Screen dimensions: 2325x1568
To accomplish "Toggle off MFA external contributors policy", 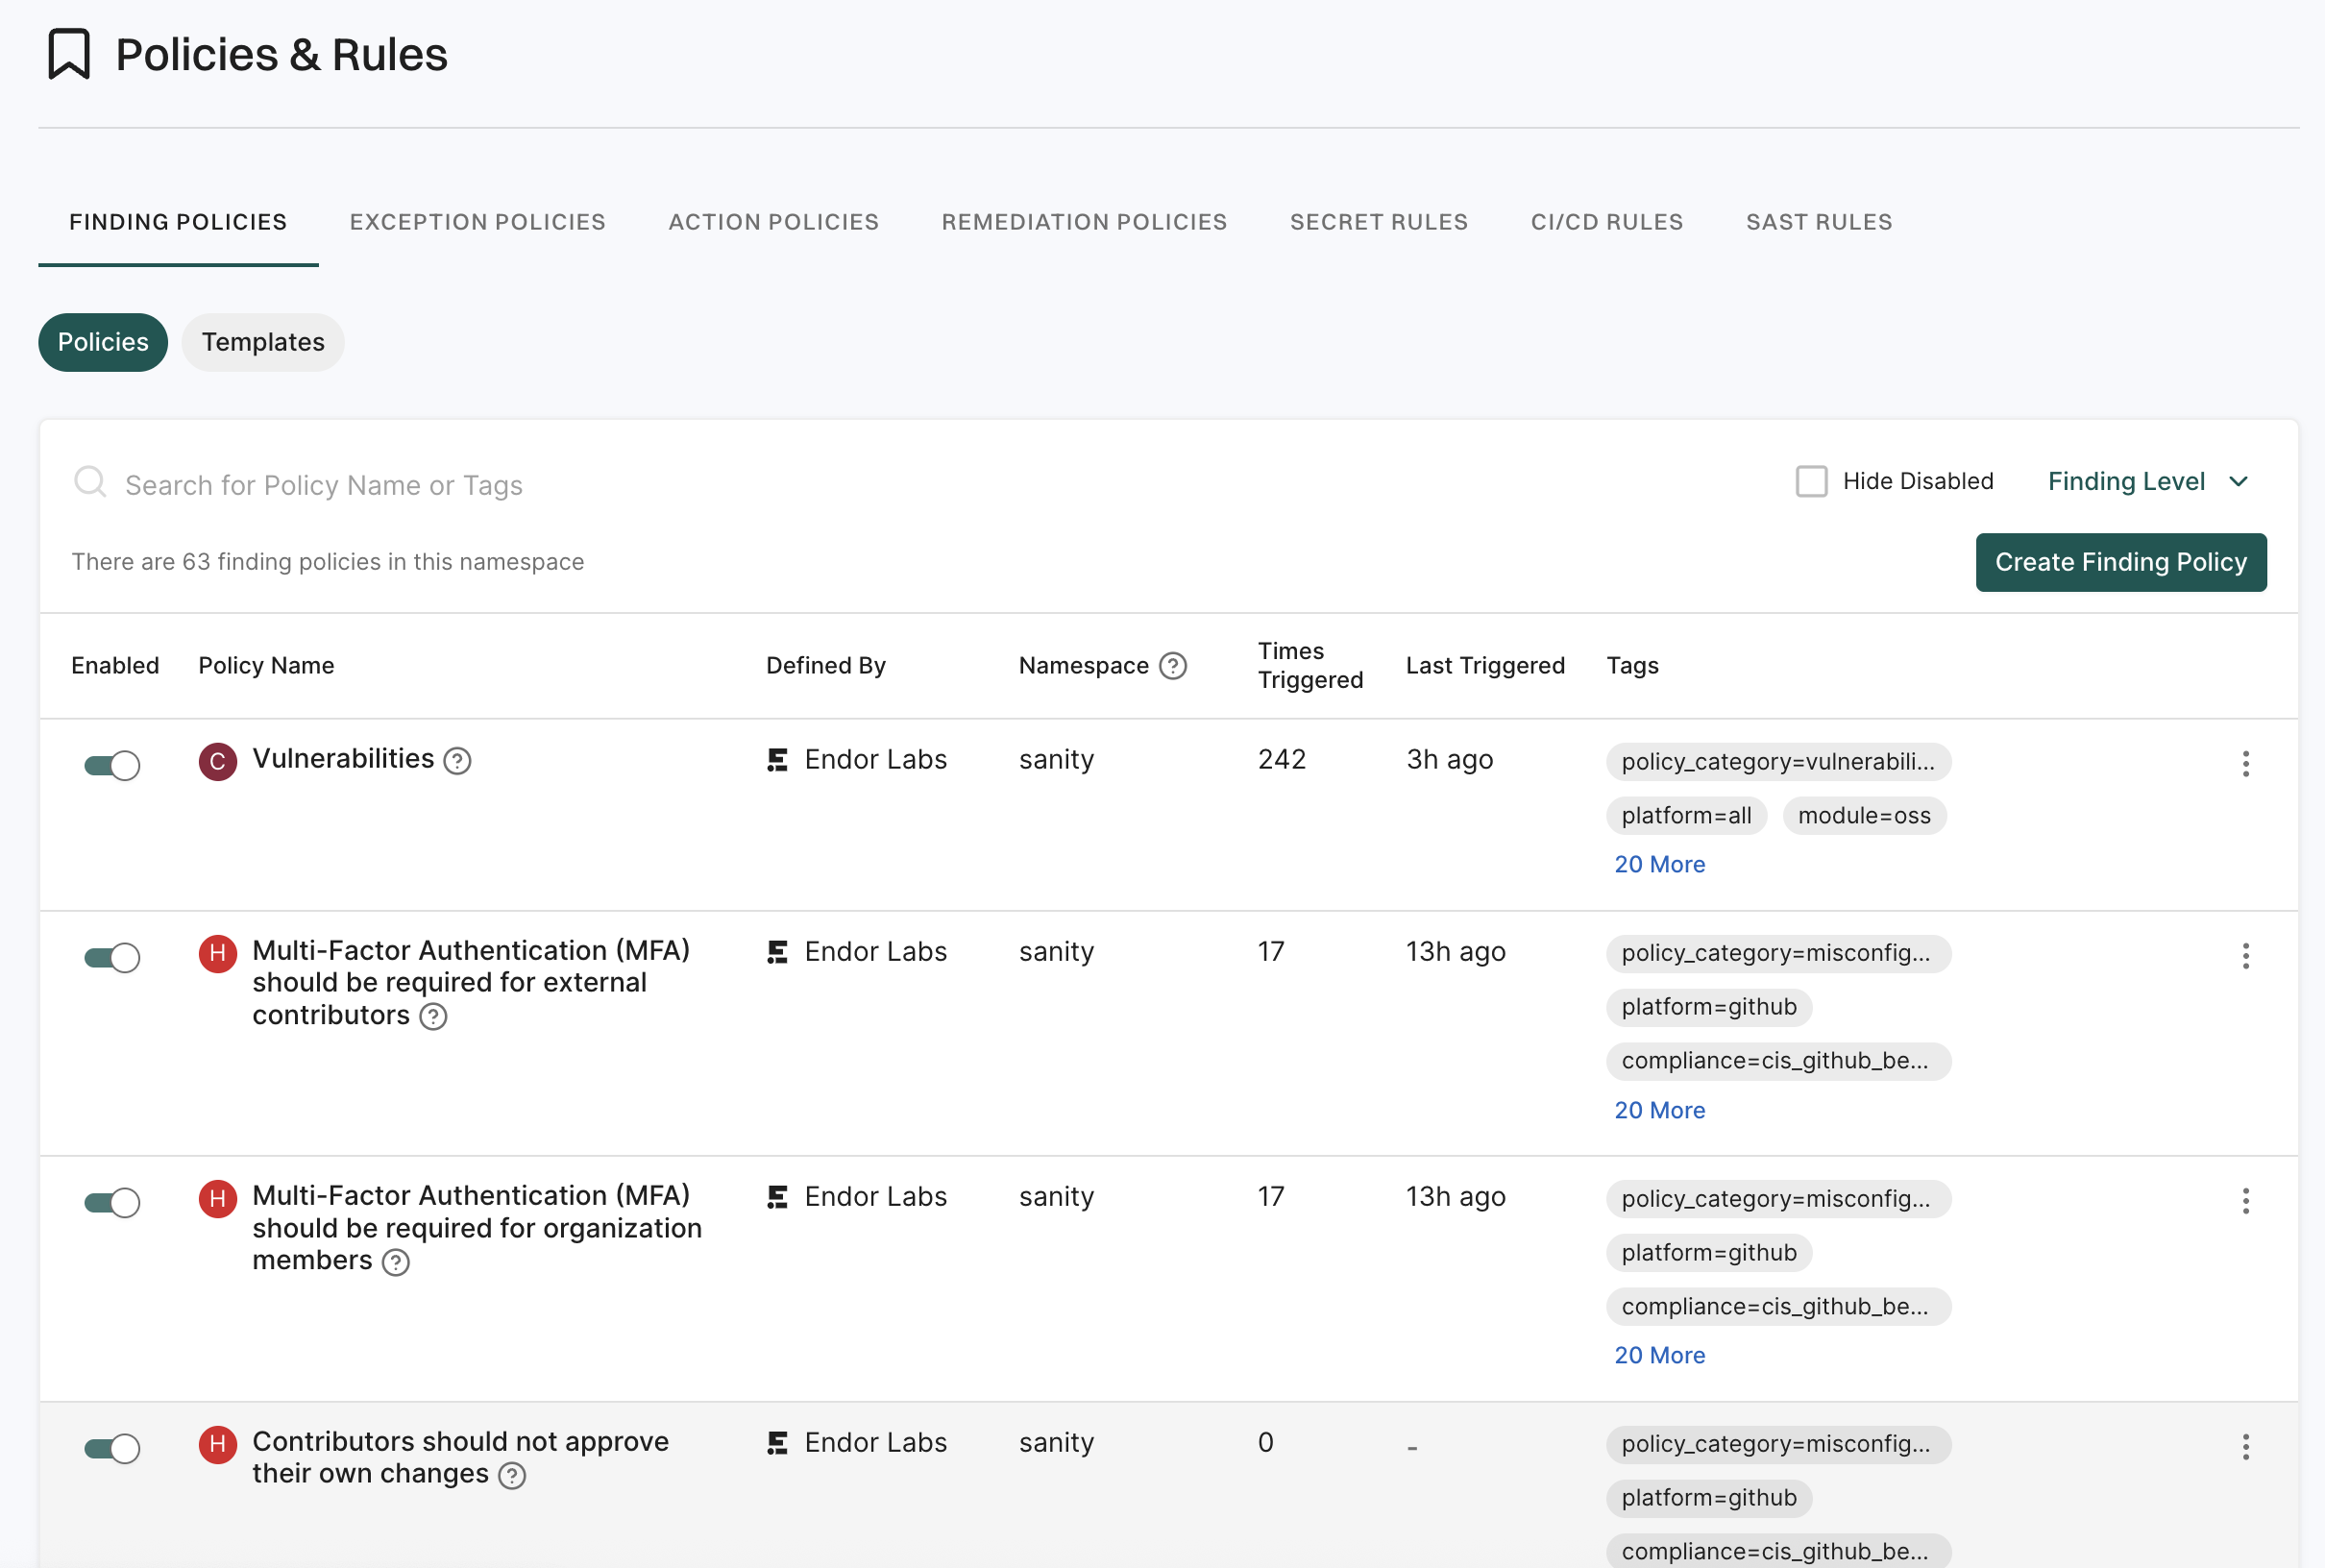I will coord(112,958).
